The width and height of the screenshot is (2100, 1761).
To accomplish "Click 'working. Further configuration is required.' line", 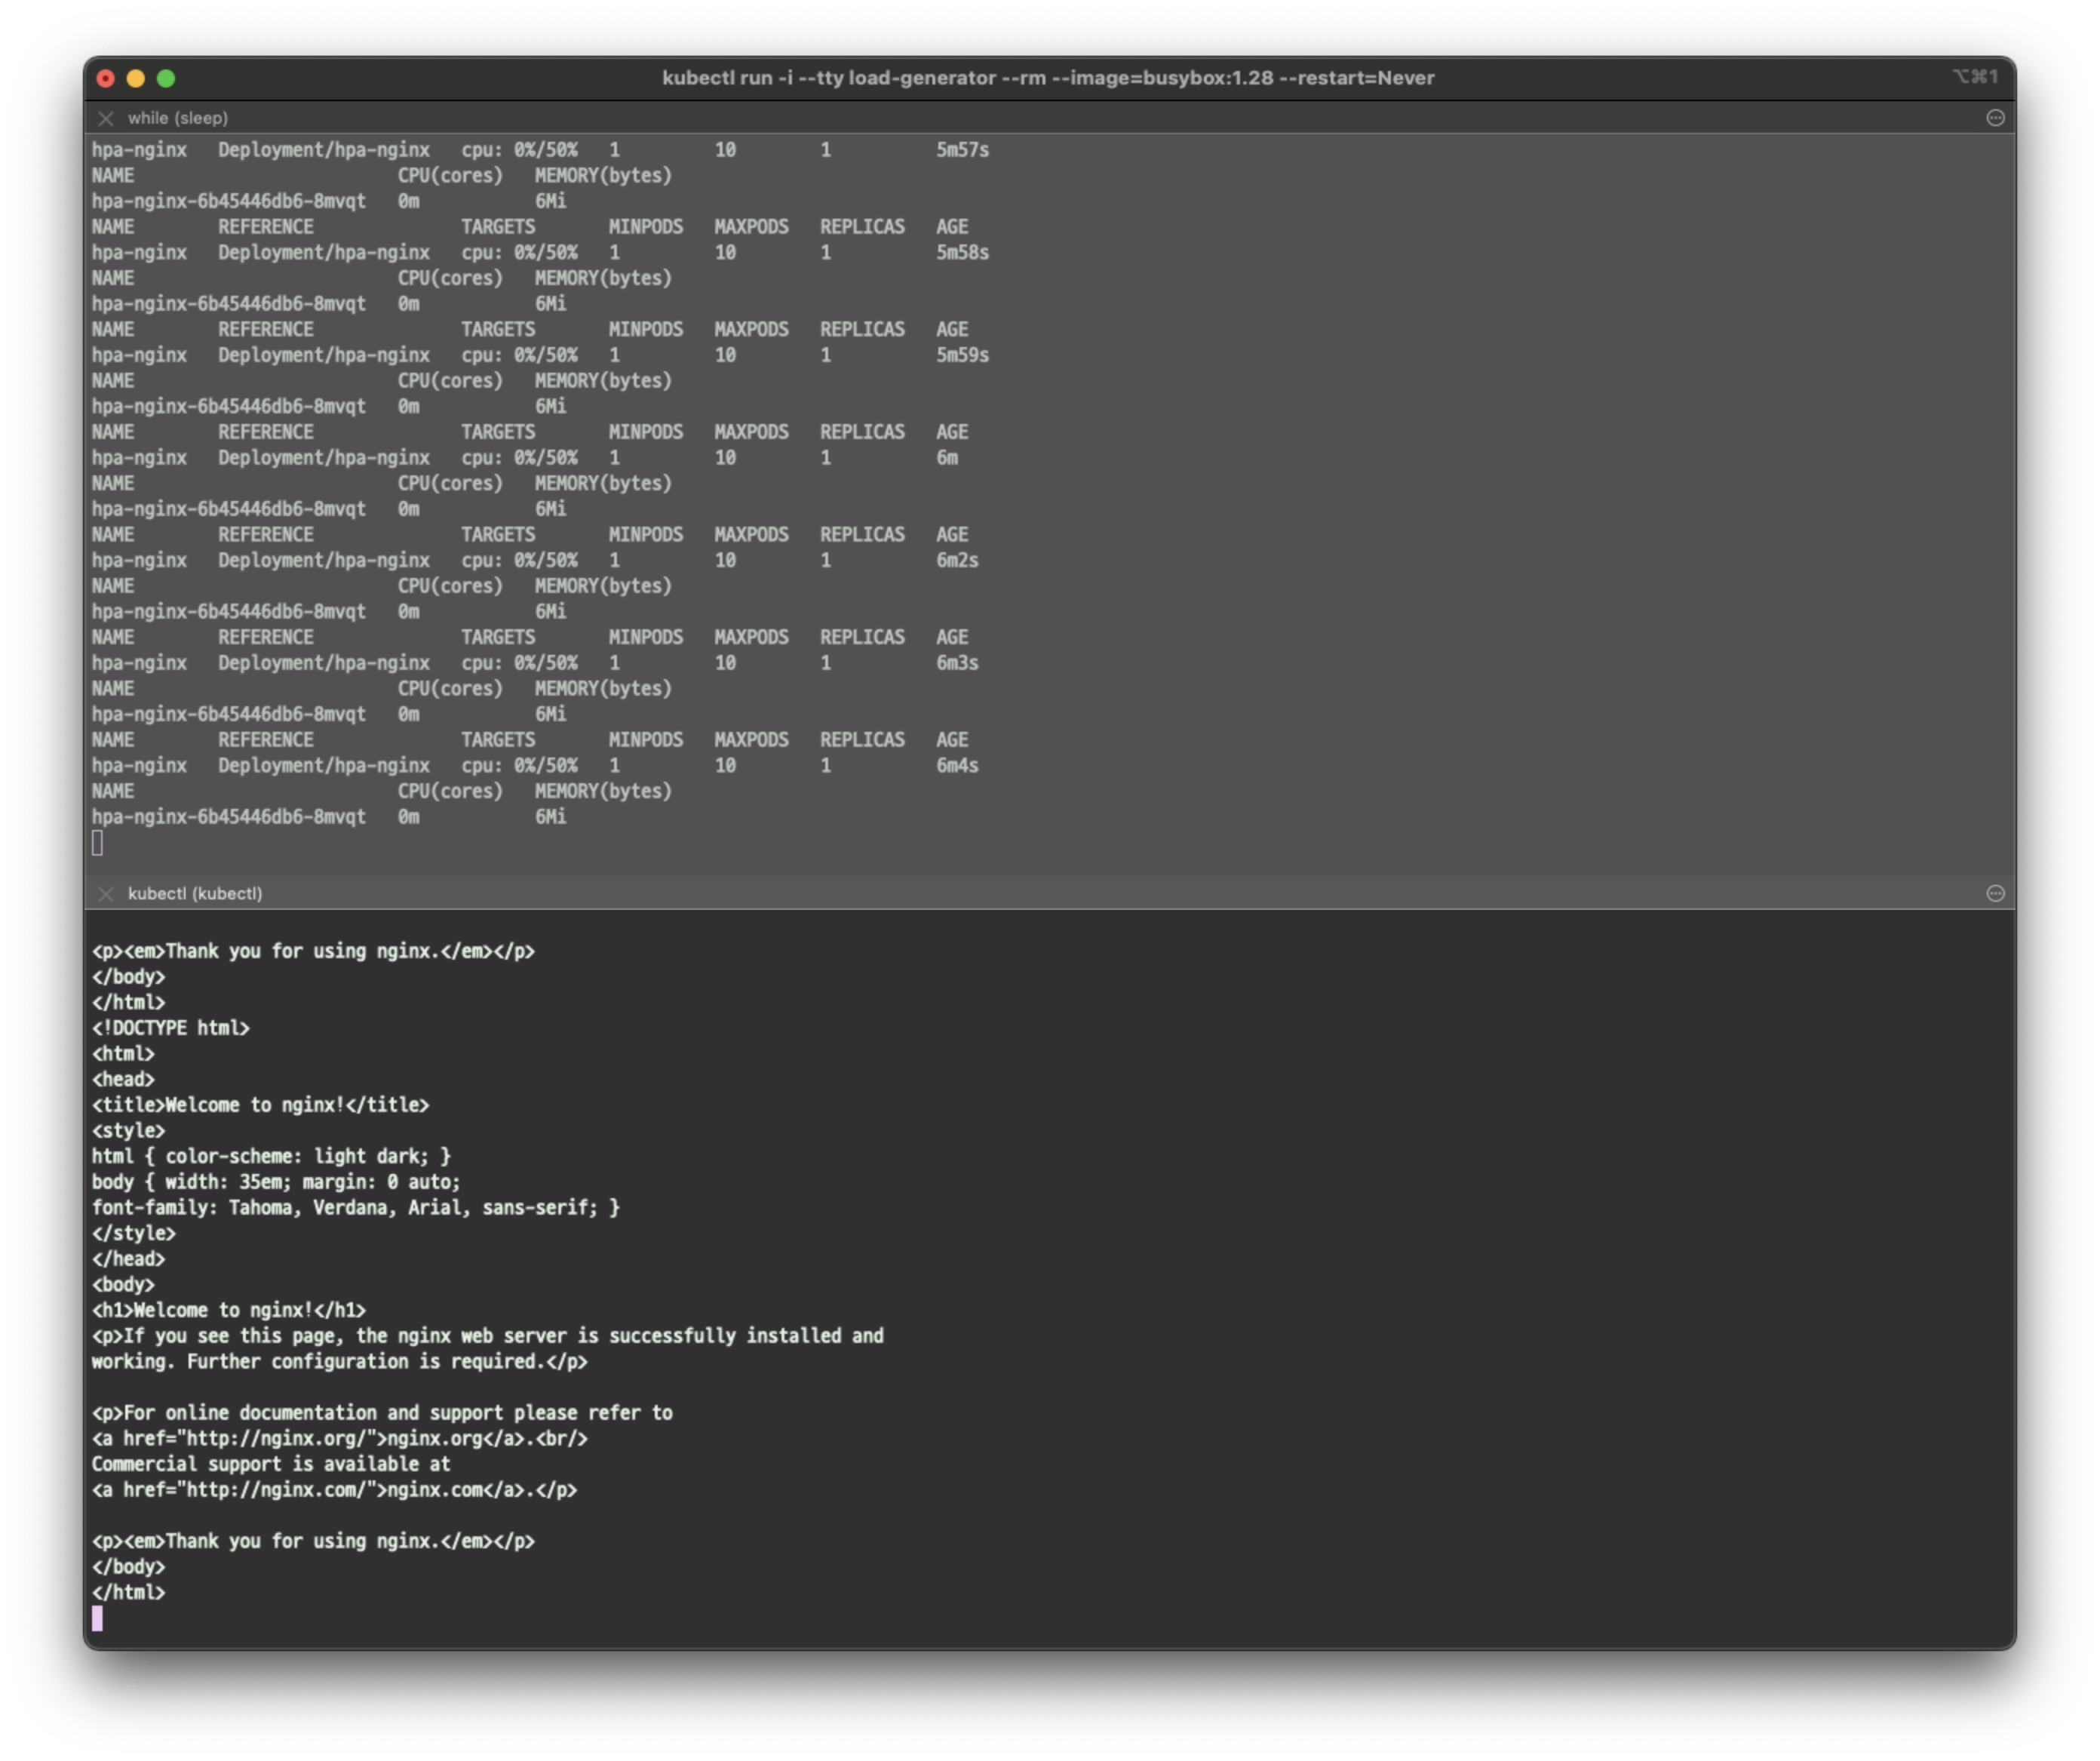I will (340, 1362).
